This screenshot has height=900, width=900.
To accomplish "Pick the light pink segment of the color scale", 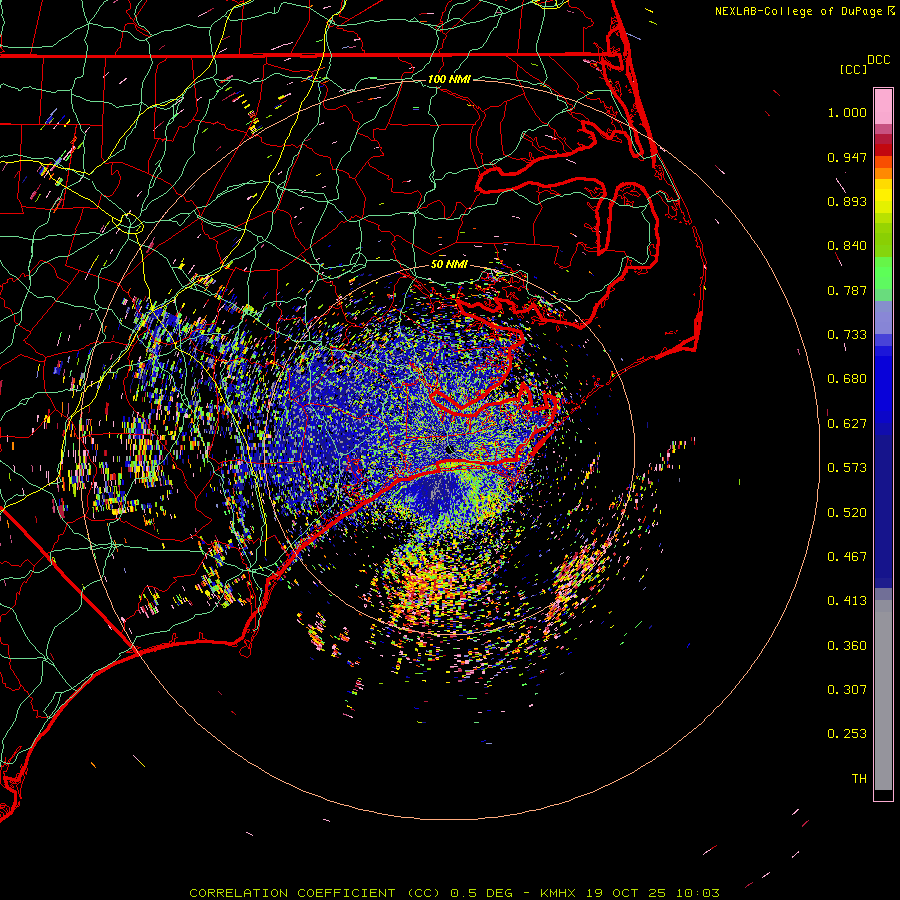I will (x=883, y=107).
